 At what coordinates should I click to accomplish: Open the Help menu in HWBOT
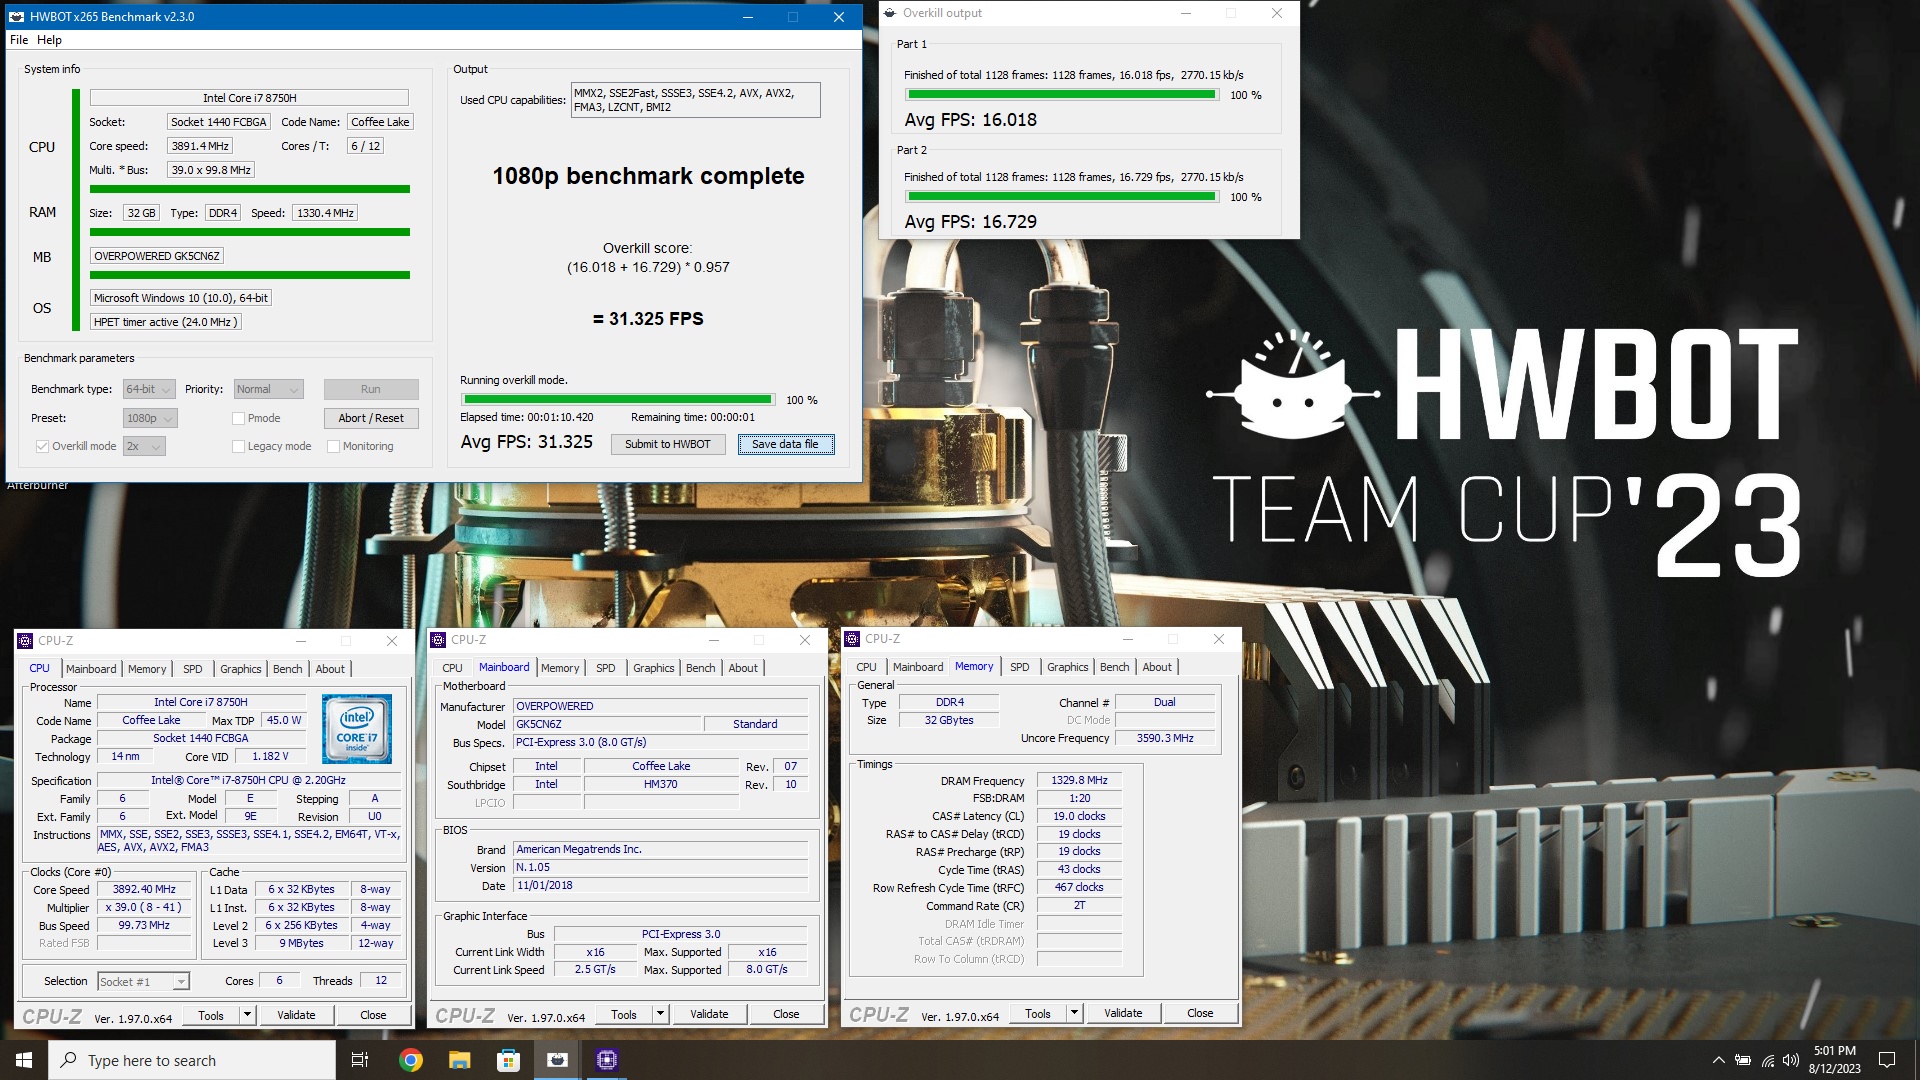(x=49, y=40)
